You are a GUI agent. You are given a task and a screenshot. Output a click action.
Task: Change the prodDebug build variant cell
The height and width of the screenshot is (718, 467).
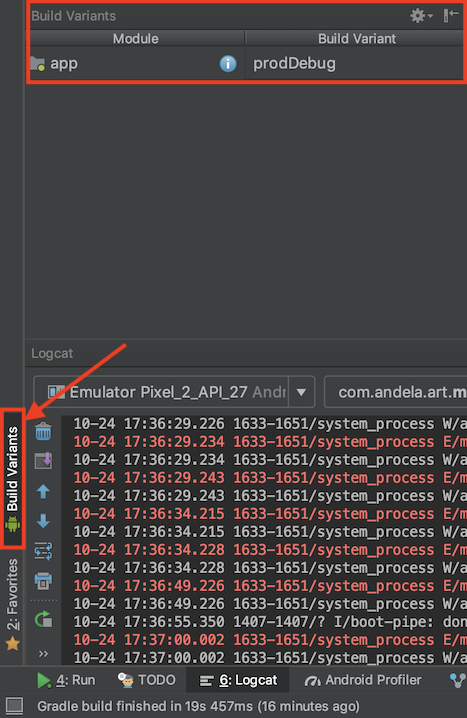pos(355,64)
